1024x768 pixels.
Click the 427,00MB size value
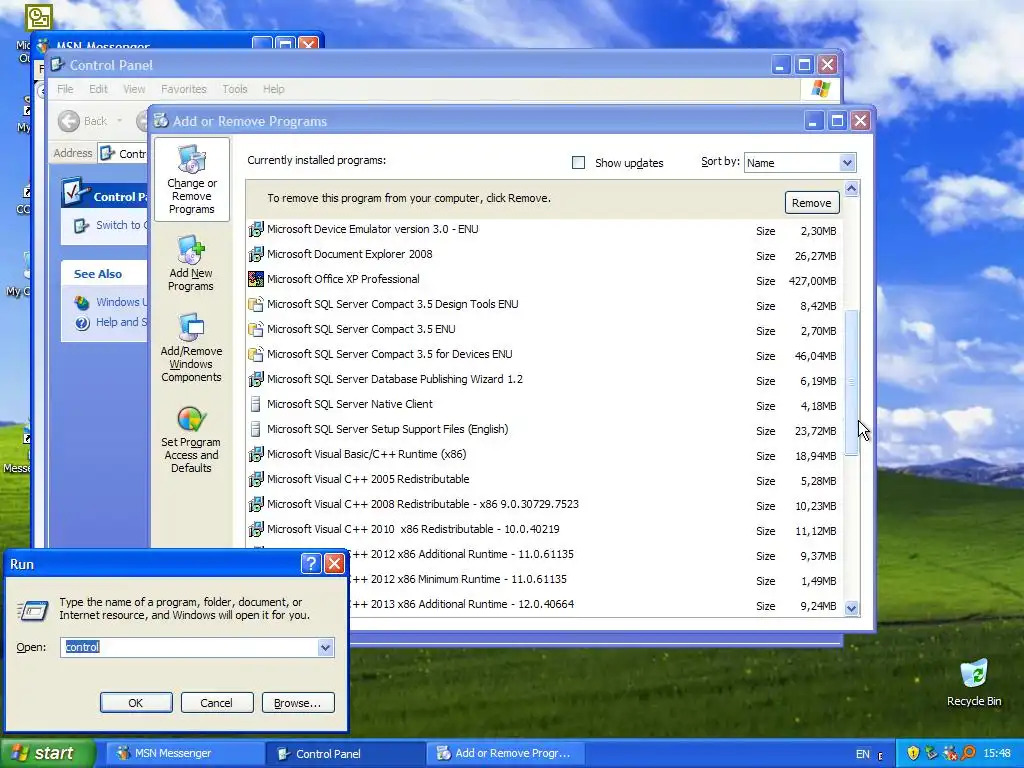(812, 281)
